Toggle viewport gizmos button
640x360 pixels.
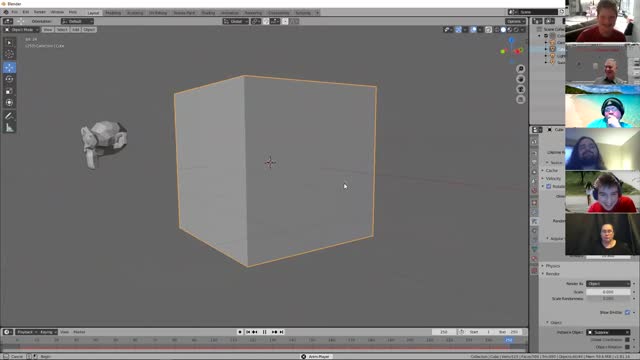pos(458,30)
